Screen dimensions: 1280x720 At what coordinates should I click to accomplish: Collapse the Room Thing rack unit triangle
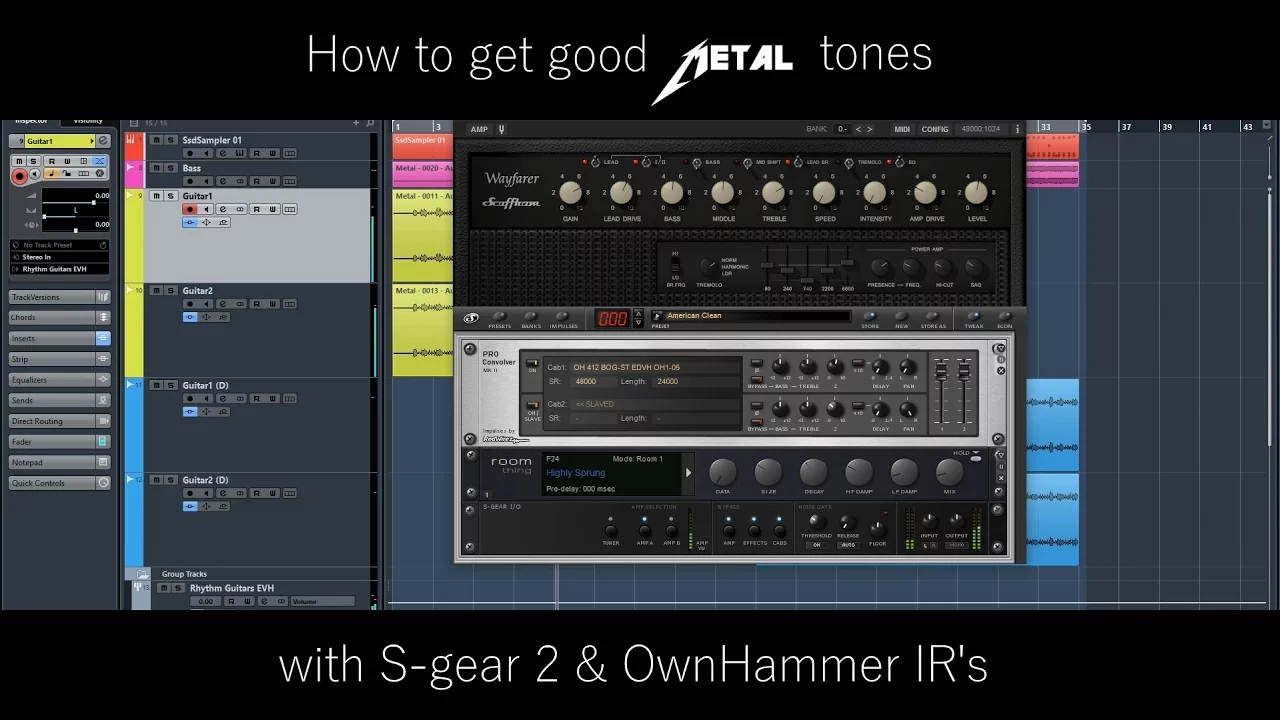[1000, 456]
